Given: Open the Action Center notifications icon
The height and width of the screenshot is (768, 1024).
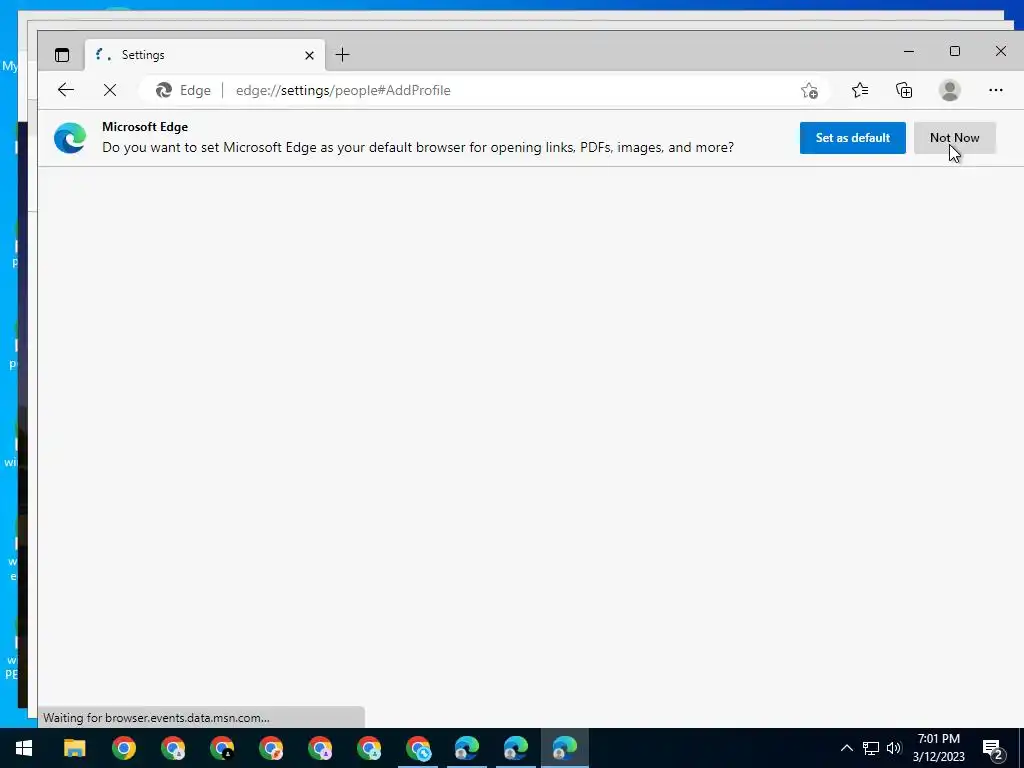Looking at the screenshot, I should pos(993,748).
